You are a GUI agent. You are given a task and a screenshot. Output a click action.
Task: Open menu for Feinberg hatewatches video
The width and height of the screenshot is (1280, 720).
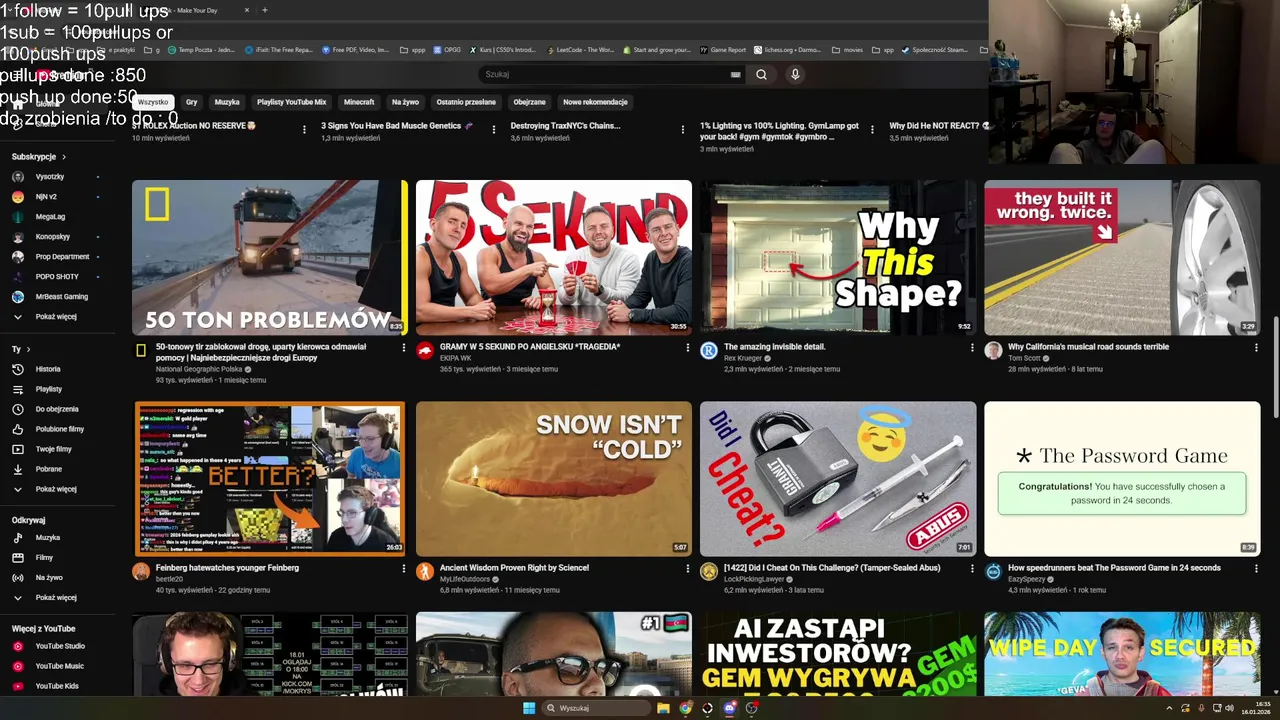(x=404, y=569)
